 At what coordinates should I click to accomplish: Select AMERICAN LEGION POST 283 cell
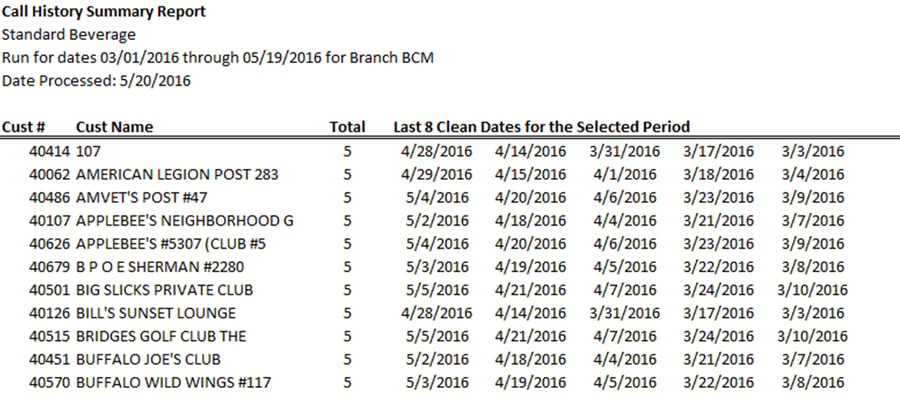(x=177, y=174)
